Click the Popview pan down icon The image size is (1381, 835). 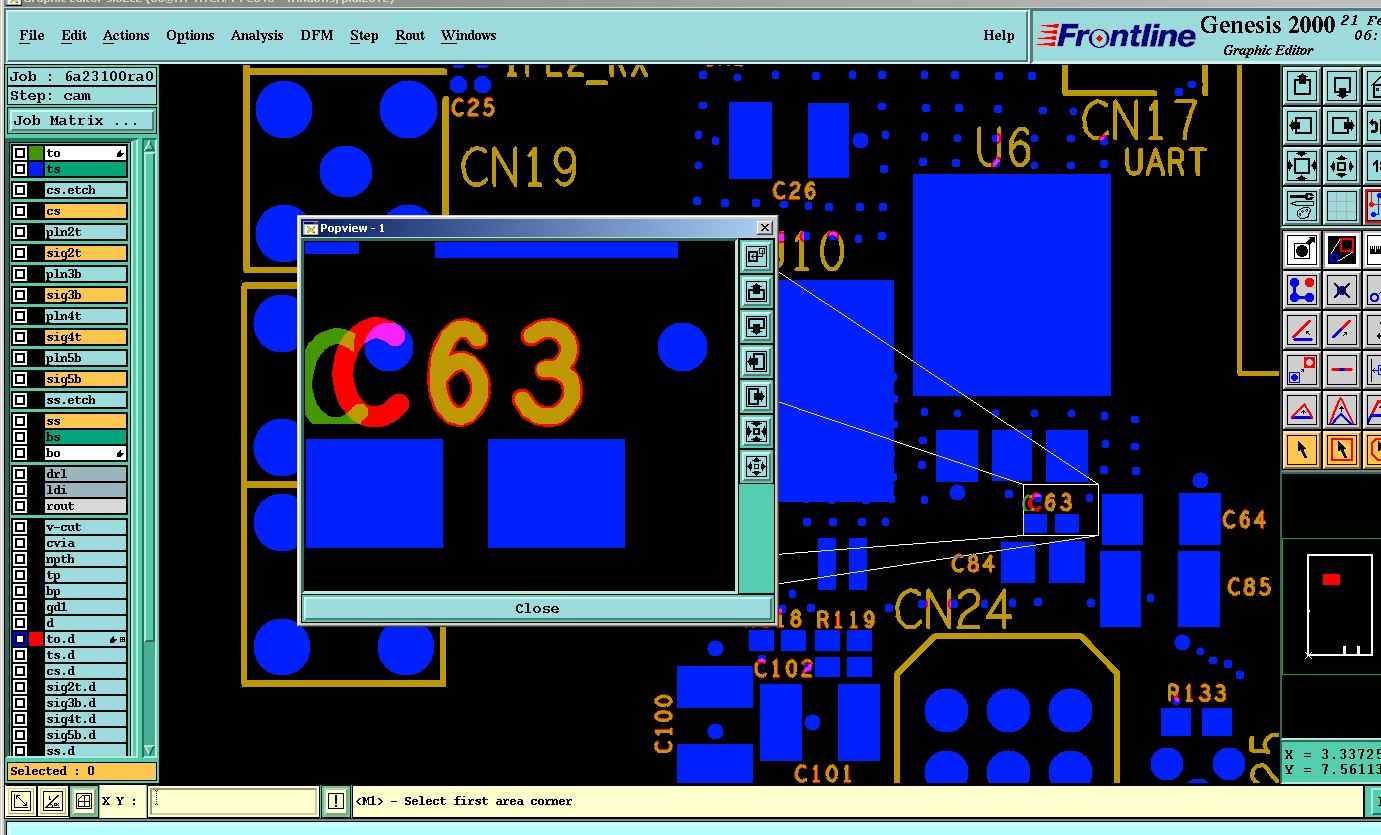(x=757, y=327)
